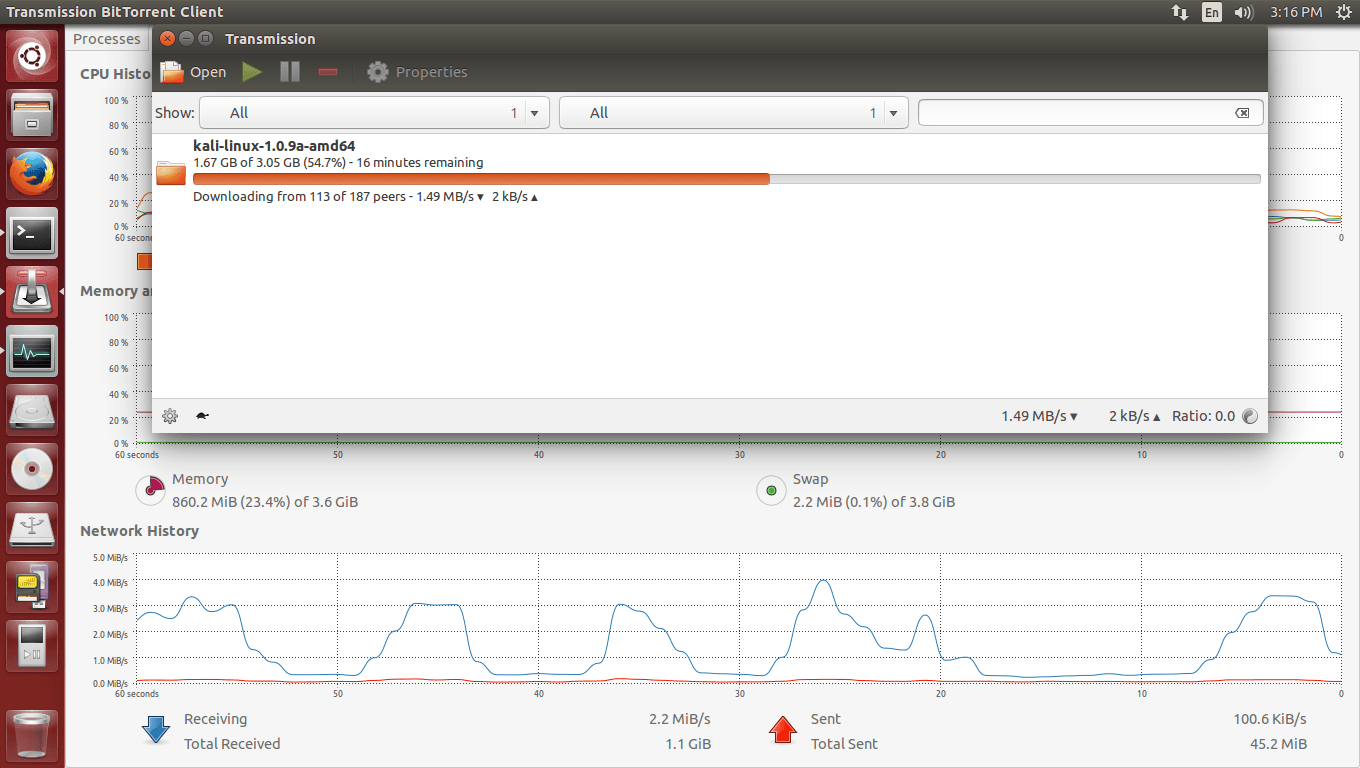Open the network indicator in the top panel
The image size is (1360, 768).
pos(1180,12)
